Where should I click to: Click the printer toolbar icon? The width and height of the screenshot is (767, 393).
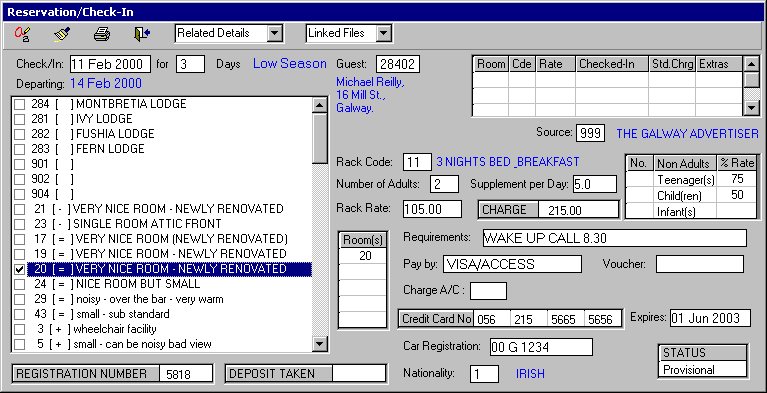[102, 34]
